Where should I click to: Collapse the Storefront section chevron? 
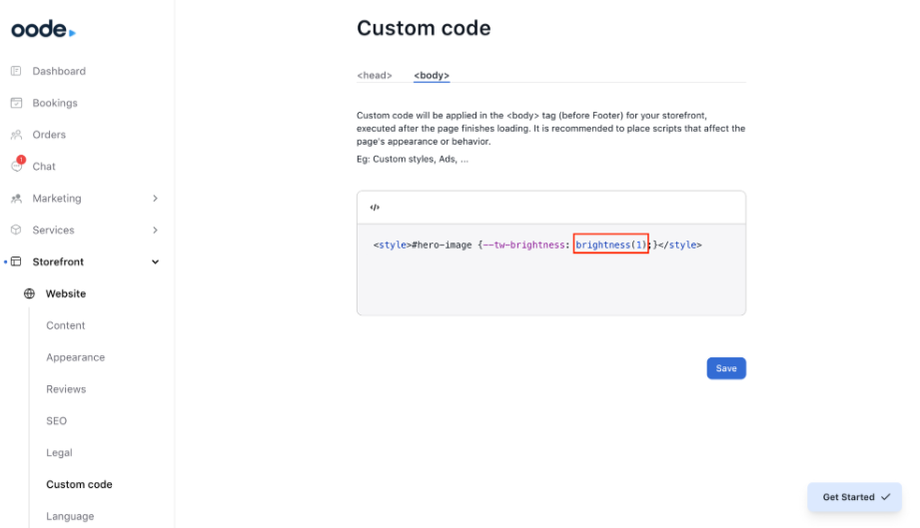[155, 262]
